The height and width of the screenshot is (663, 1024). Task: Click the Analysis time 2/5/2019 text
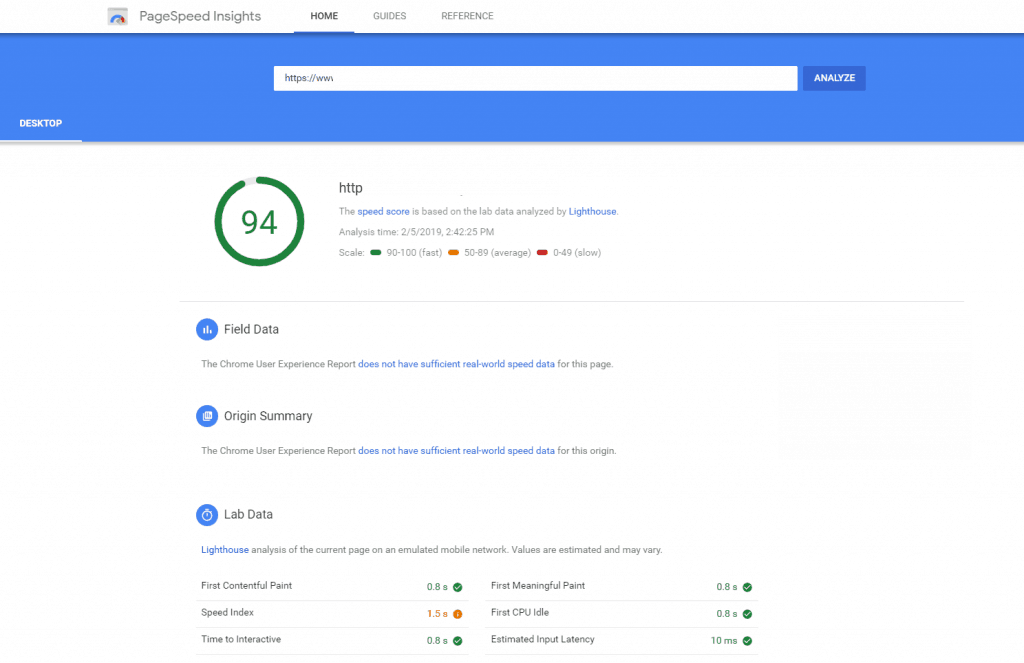pos(417,232)
